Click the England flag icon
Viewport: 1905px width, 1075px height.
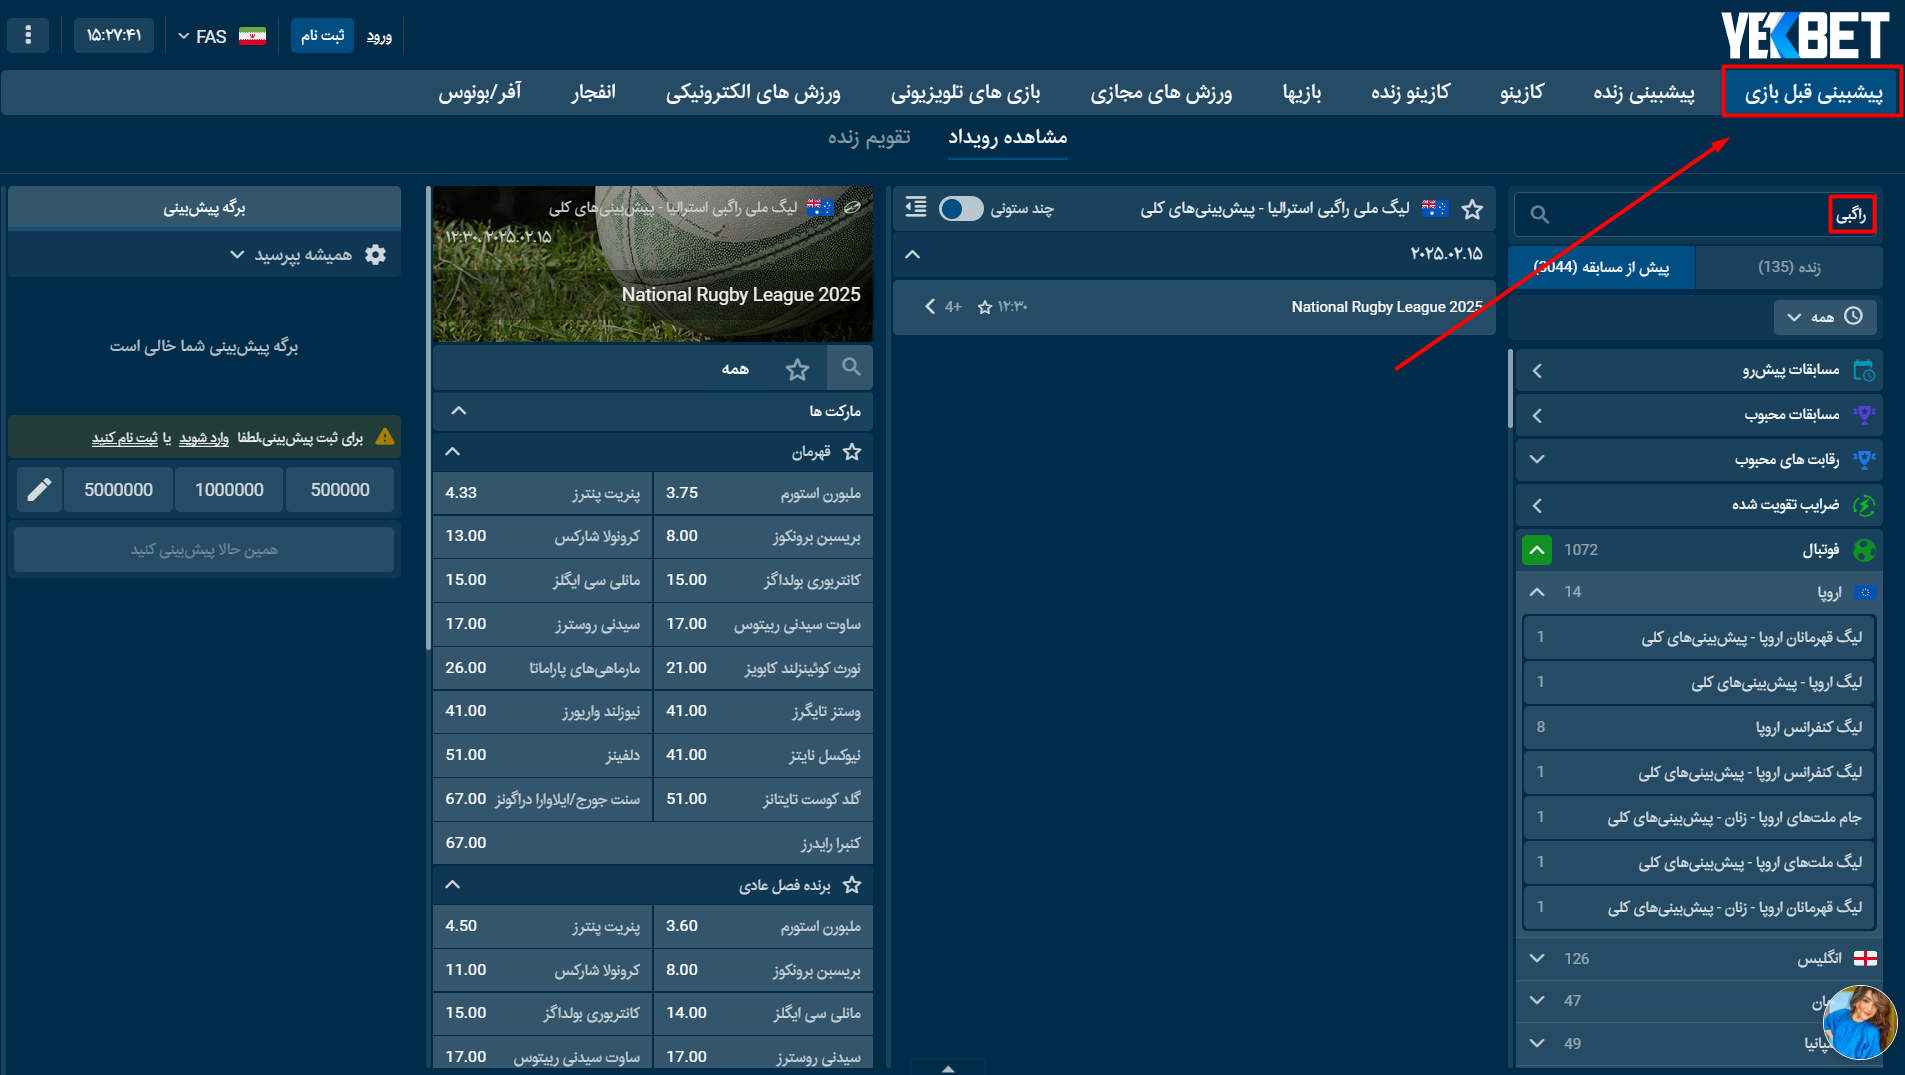pos(1865,958)
